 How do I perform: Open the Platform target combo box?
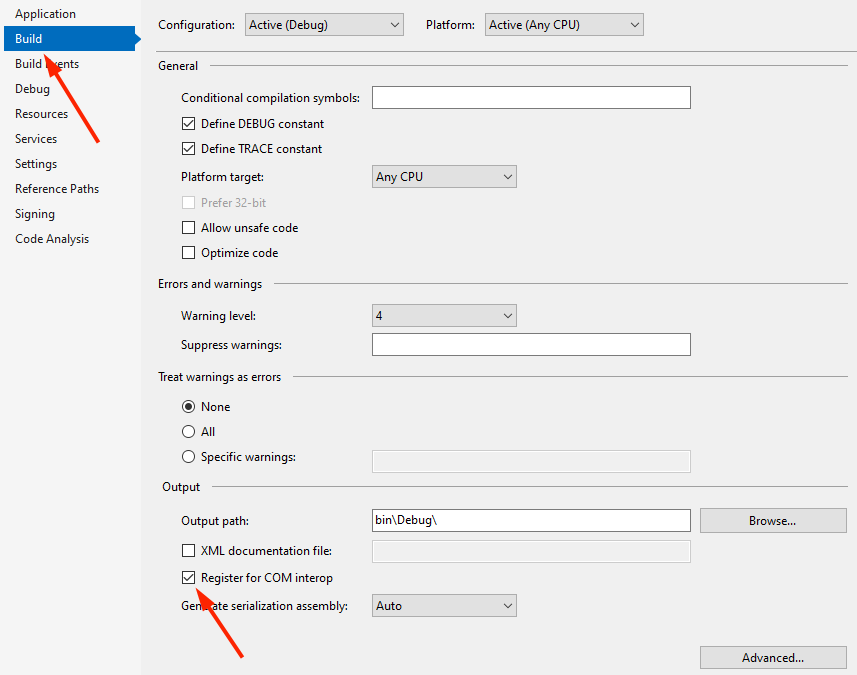coord(444,177)
